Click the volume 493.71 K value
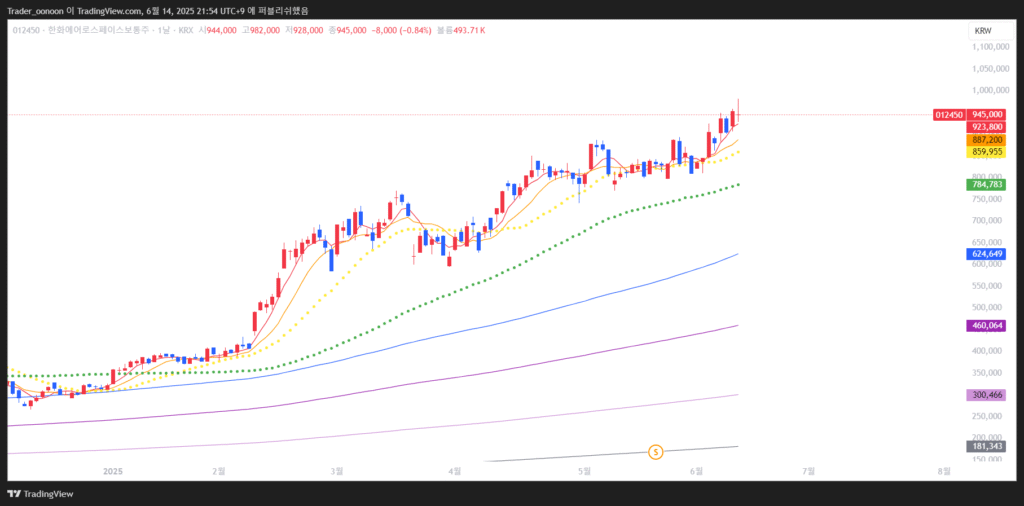This screenshot has width=1024, height=506. 469,31
